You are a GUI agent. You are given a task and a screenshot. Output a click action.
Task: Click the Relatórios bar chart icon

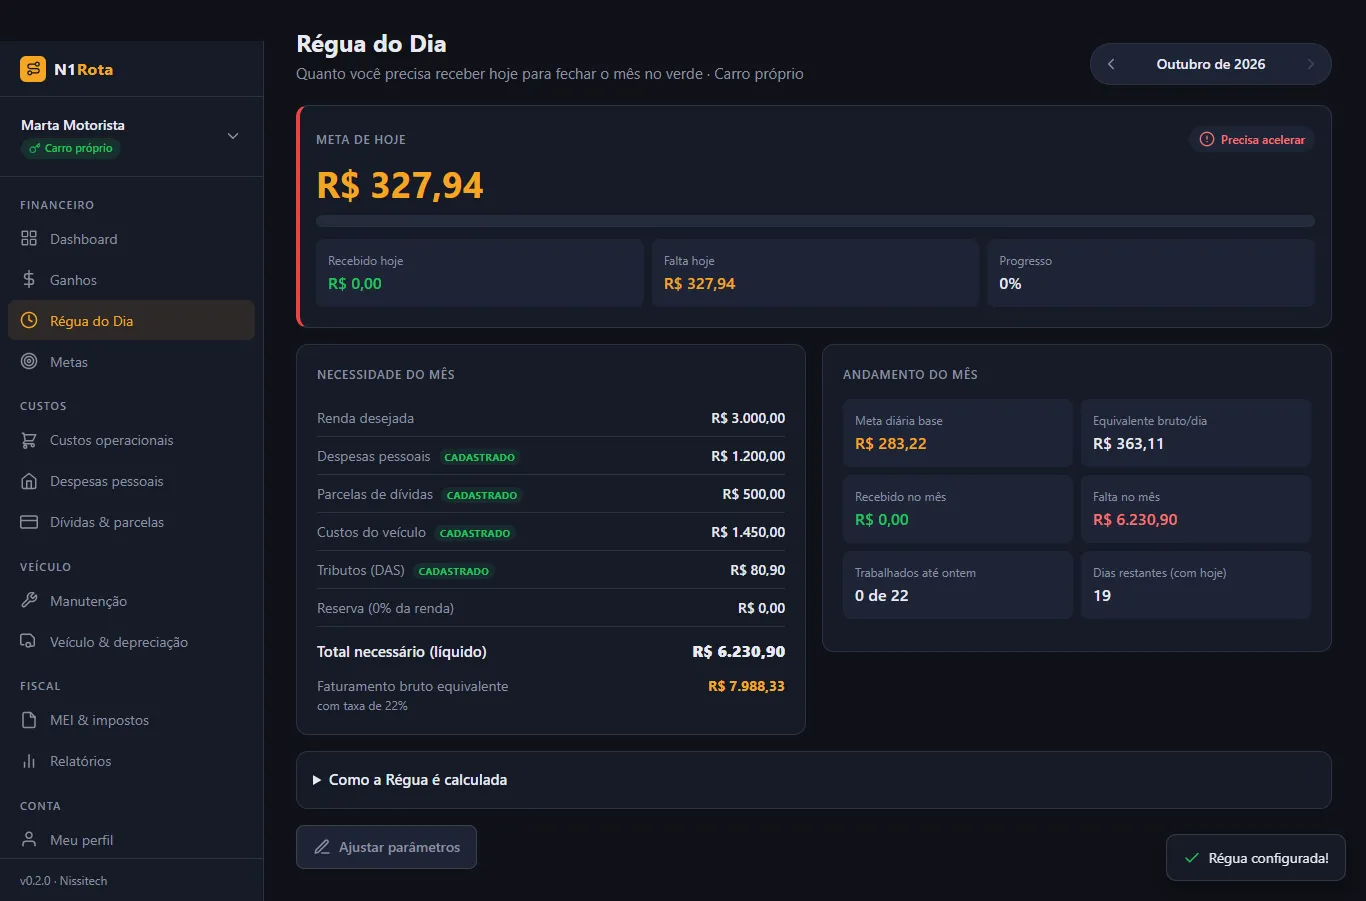(x=29, y=761)
